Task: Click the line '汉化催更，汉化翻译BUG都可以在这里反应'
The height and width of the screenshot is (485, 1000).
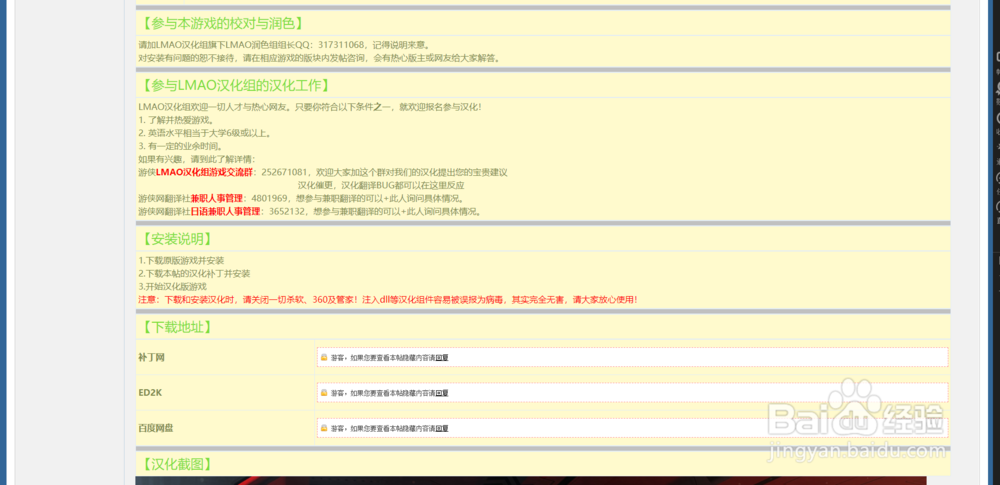Action: click(x=381, y=185)
